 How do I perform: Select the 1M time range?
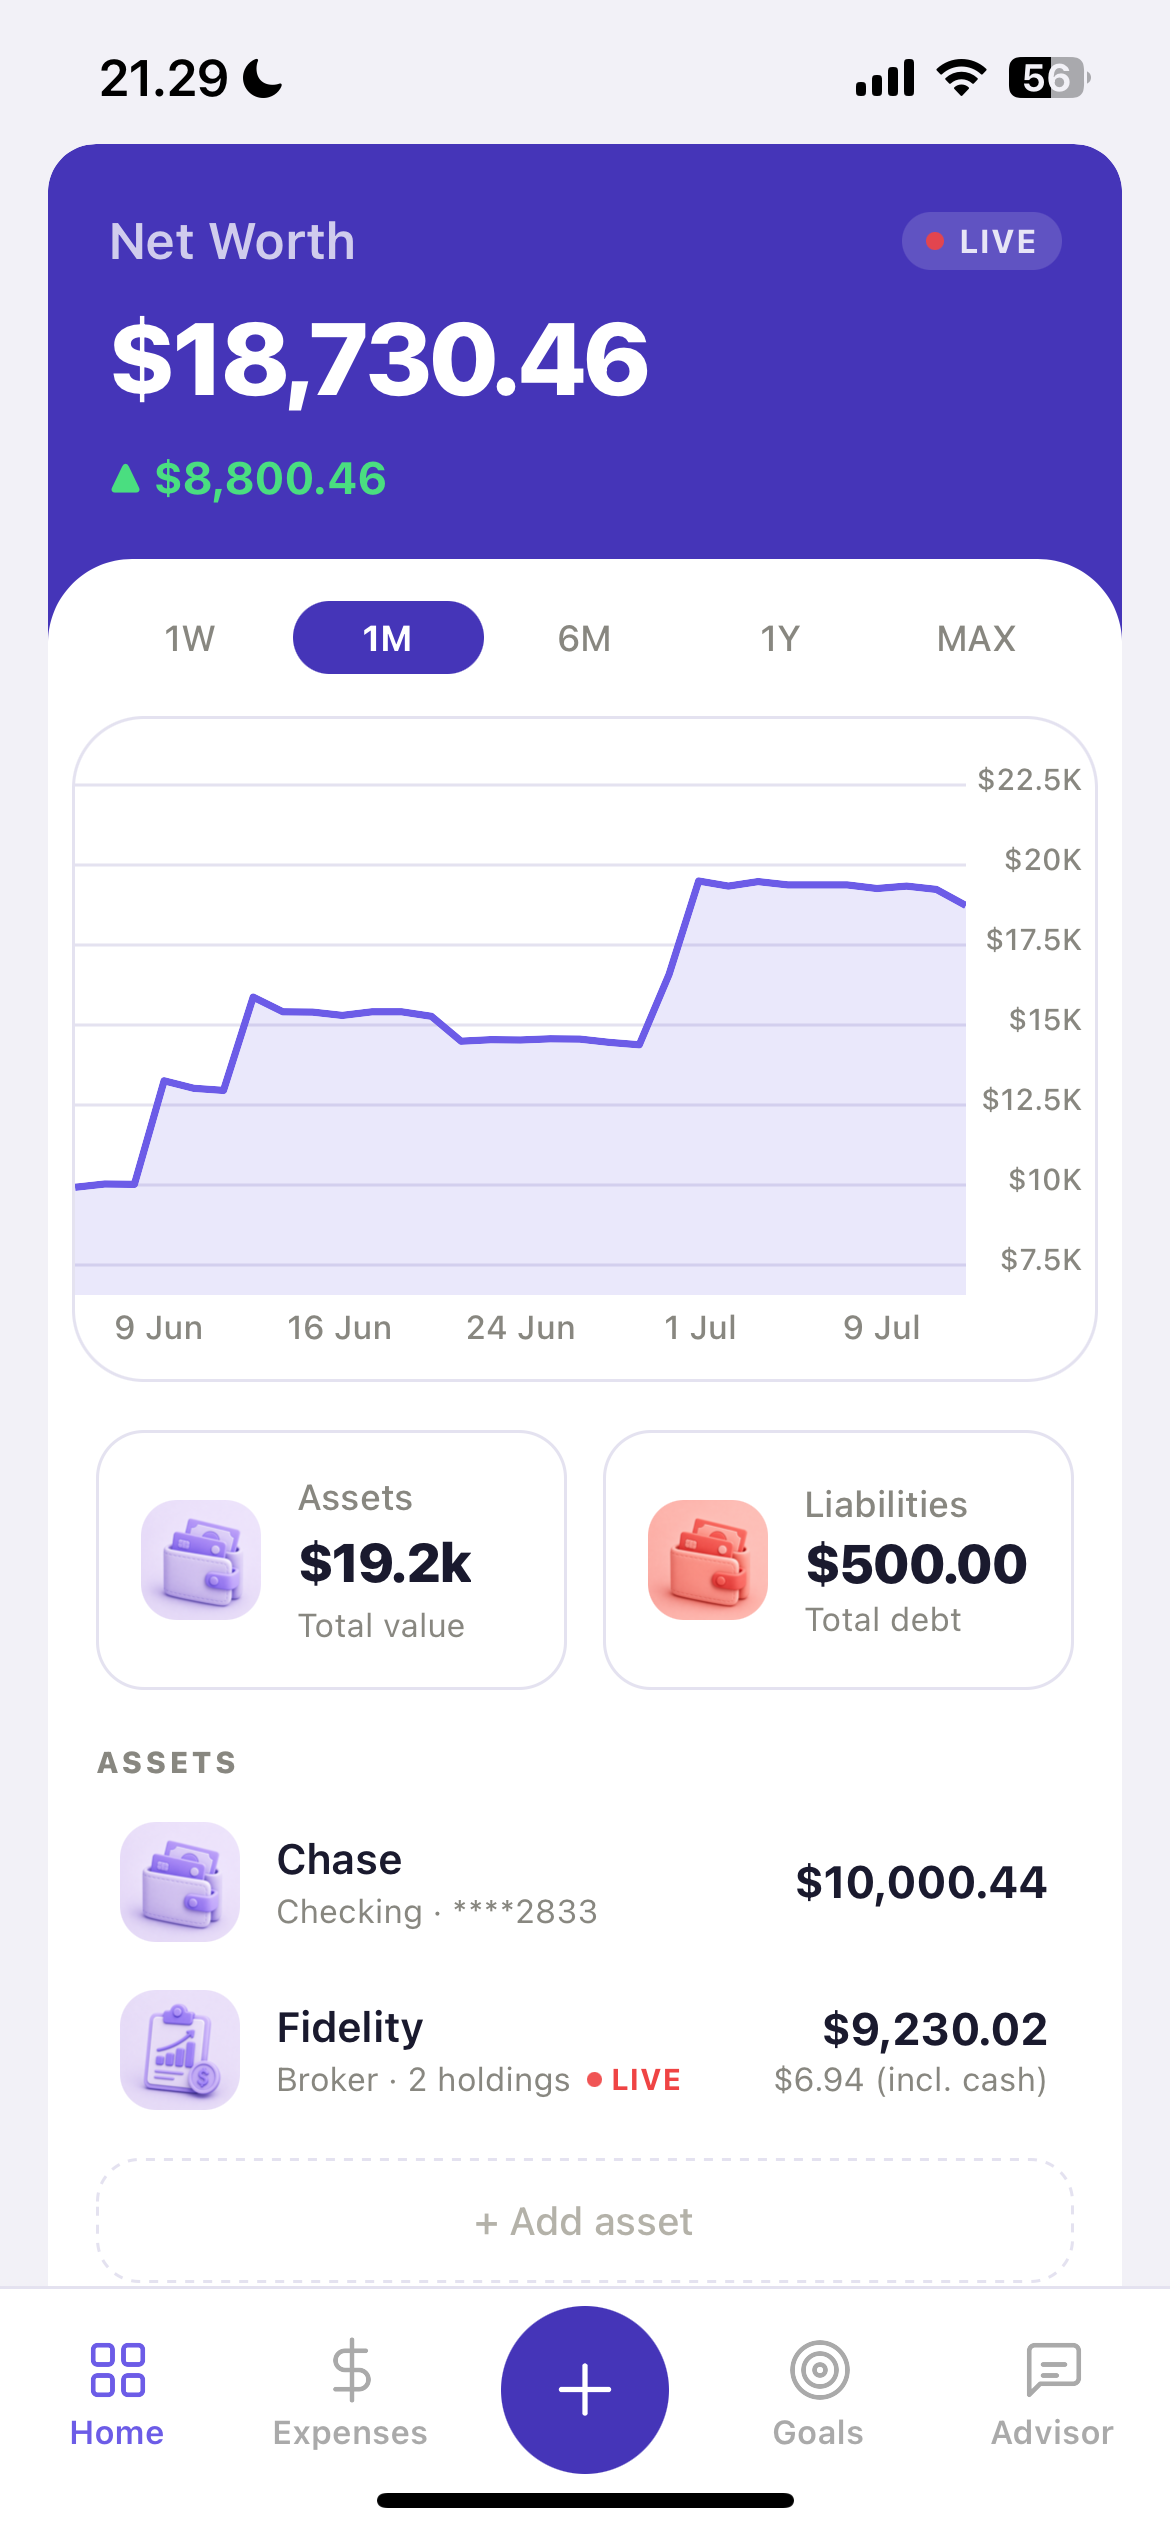click(388, 638)
